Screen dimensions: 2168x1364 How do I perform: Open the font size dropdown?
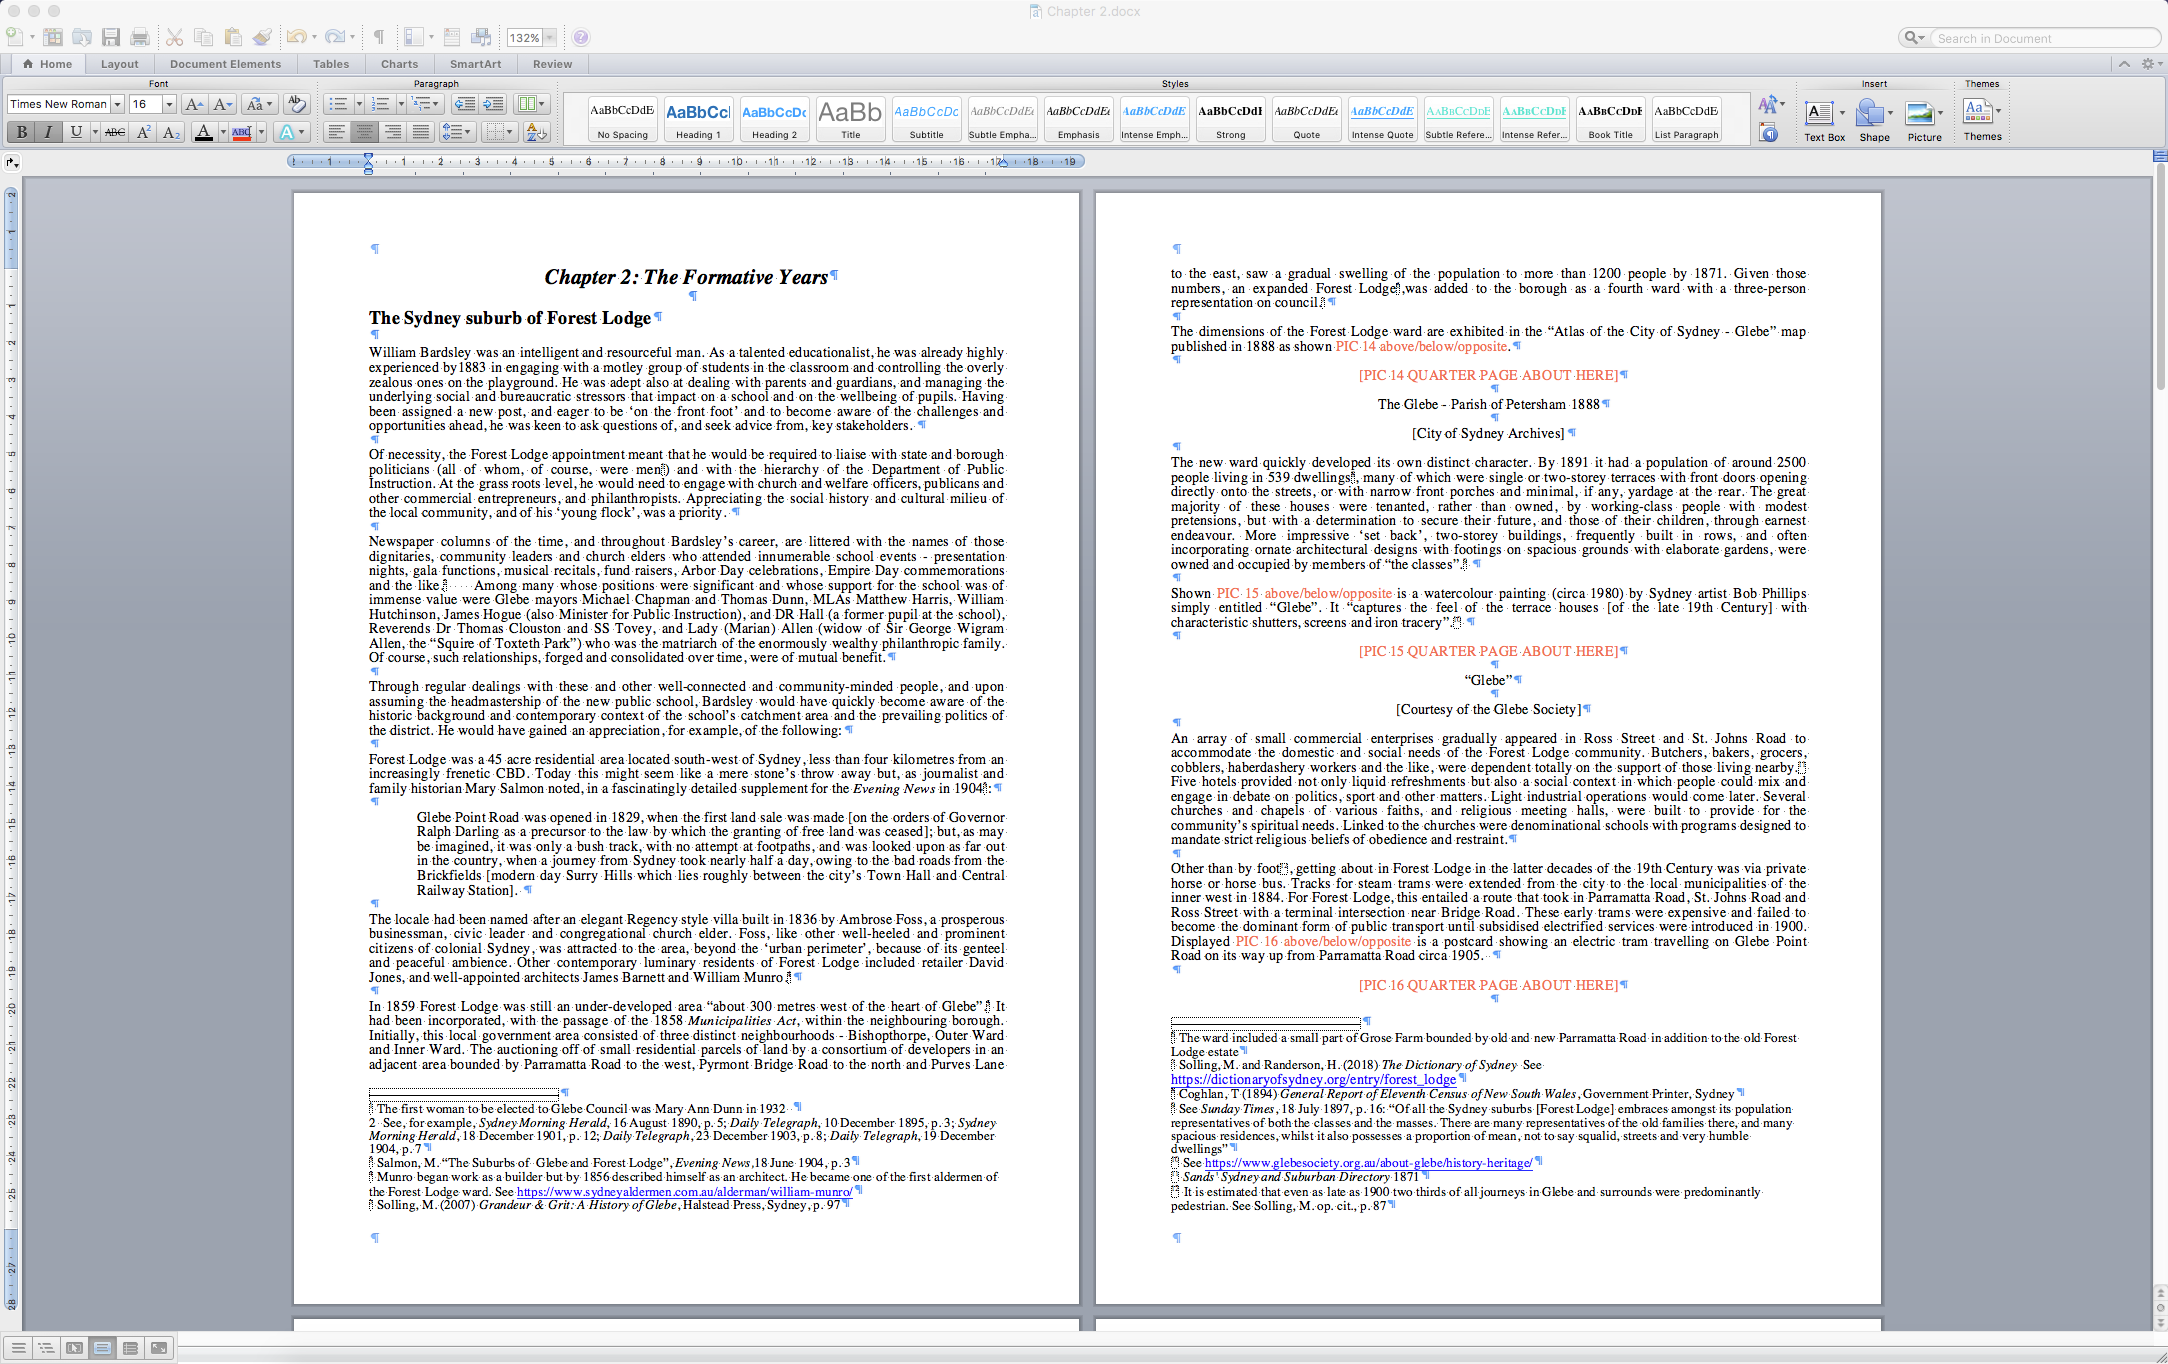click(x=169, y=104)
